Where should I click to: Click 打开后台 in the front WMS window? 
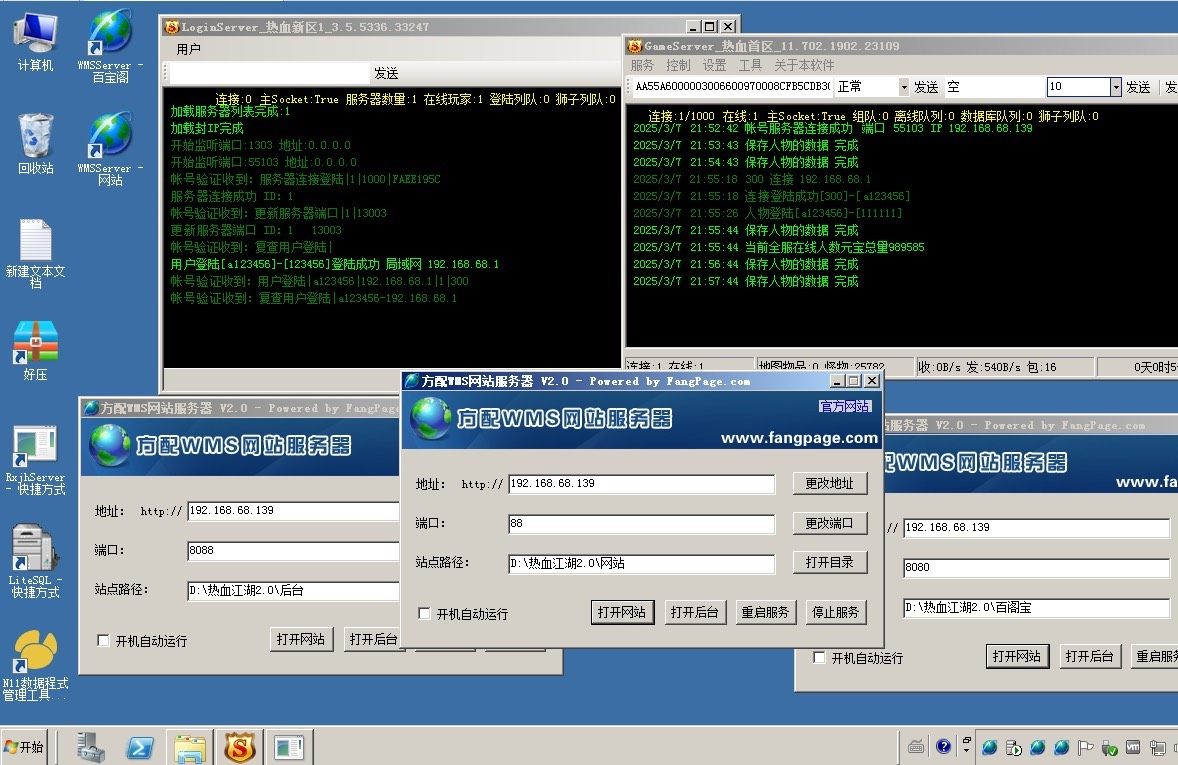point(694,612)
